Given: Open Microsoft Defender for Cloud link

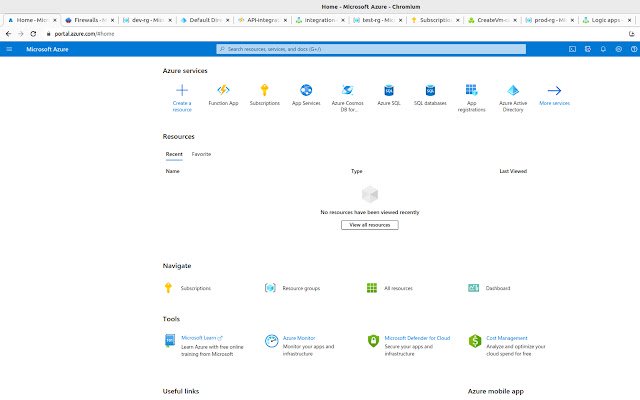Looking at the screenshot, I should 417,338.
